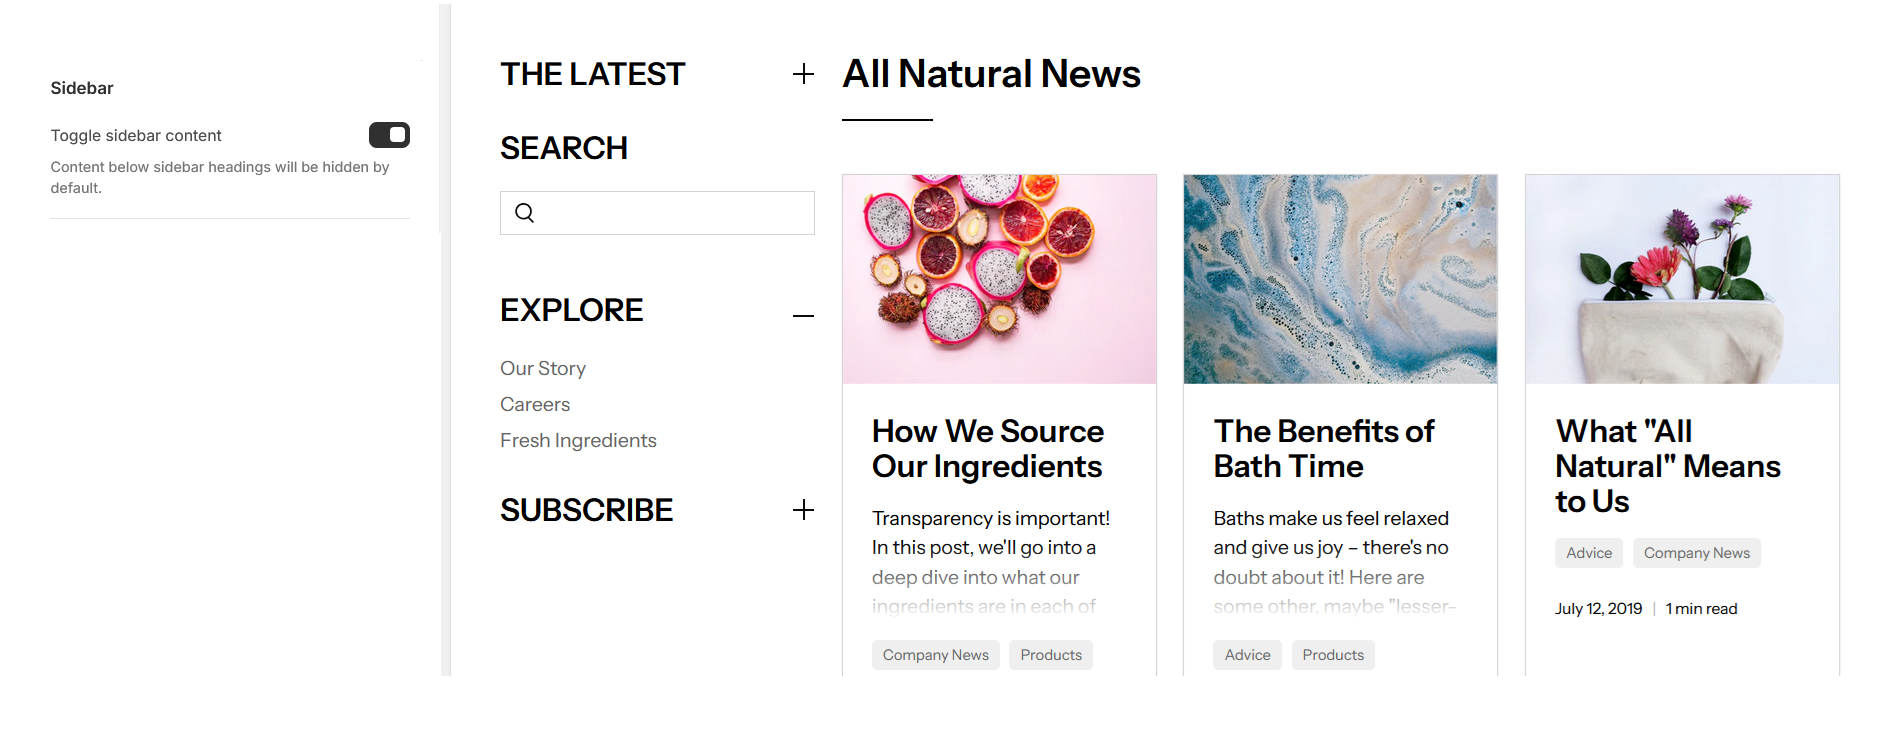Read How We Source Our Ingredients
The image size is (1894, 733).
pyautogui.click(x=987, y=449)
